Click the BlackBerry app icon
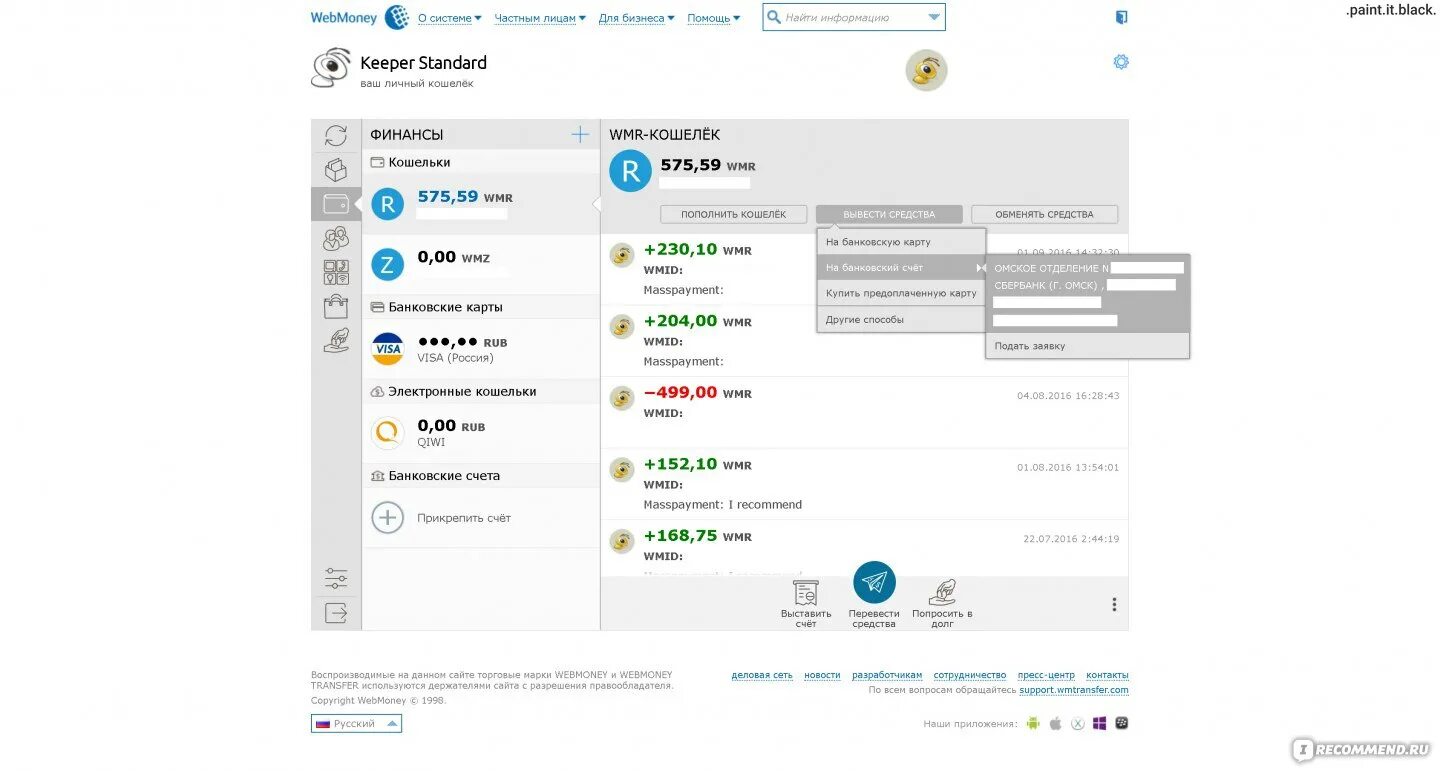Image resolution: width=1440 pixels, height=771 pixels. [1121, 723]
